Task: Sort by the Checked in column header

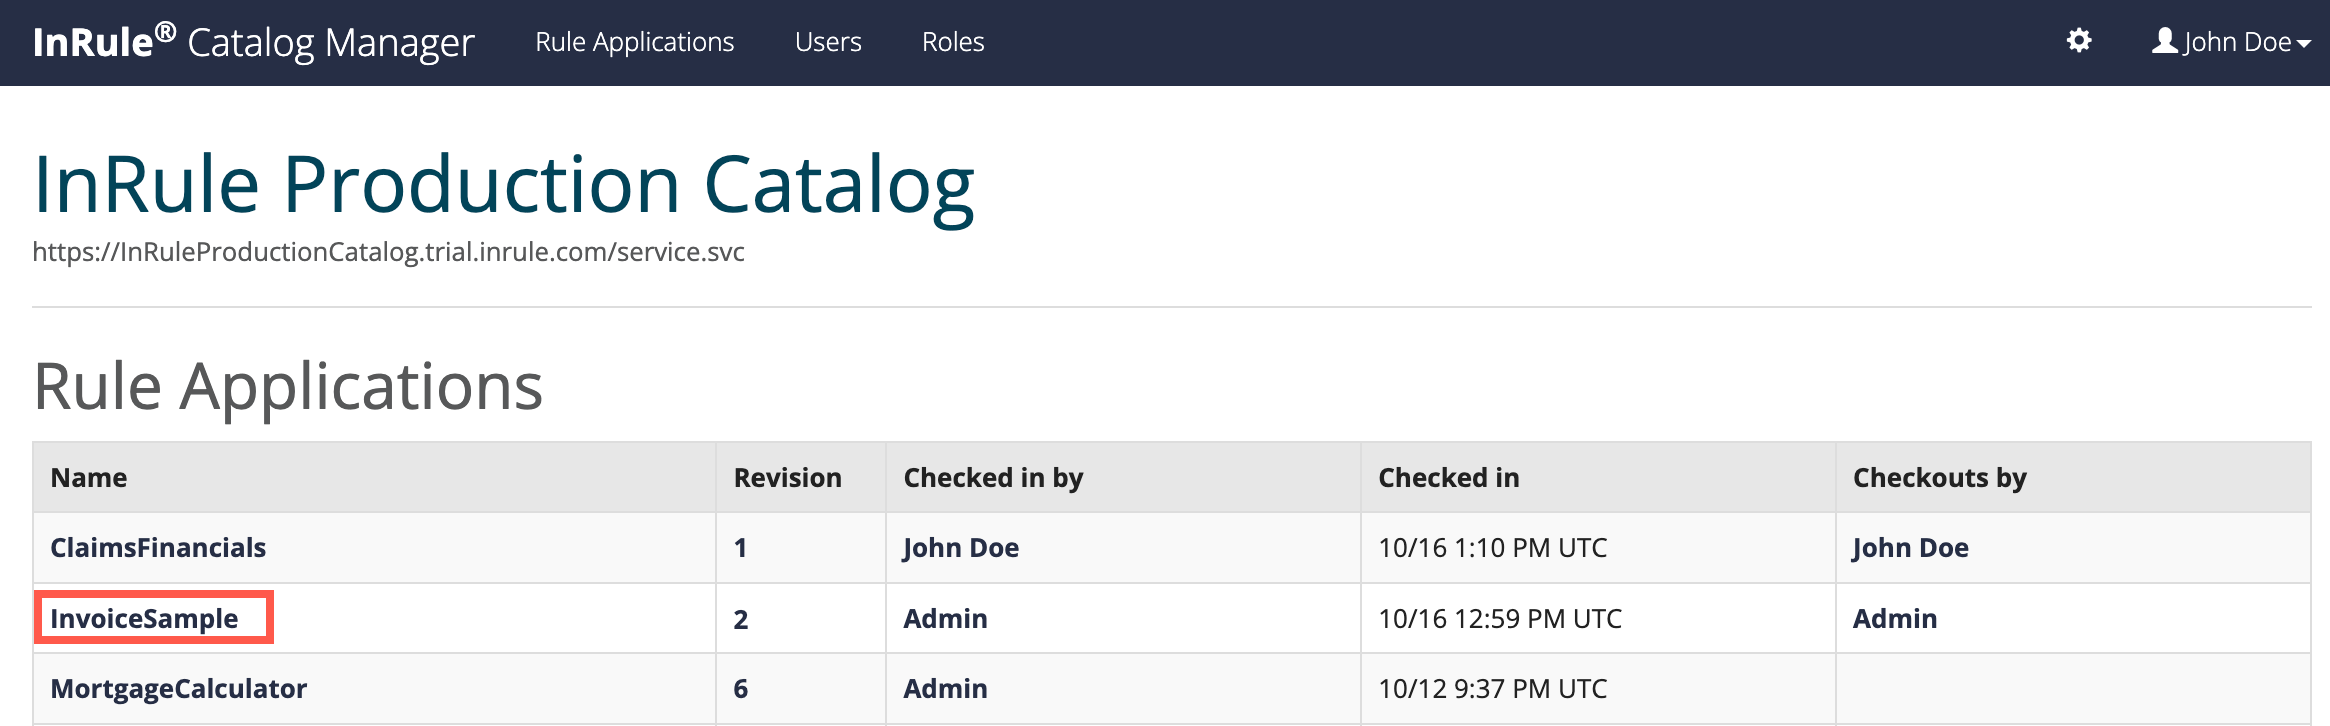Action: point(1448,478)
